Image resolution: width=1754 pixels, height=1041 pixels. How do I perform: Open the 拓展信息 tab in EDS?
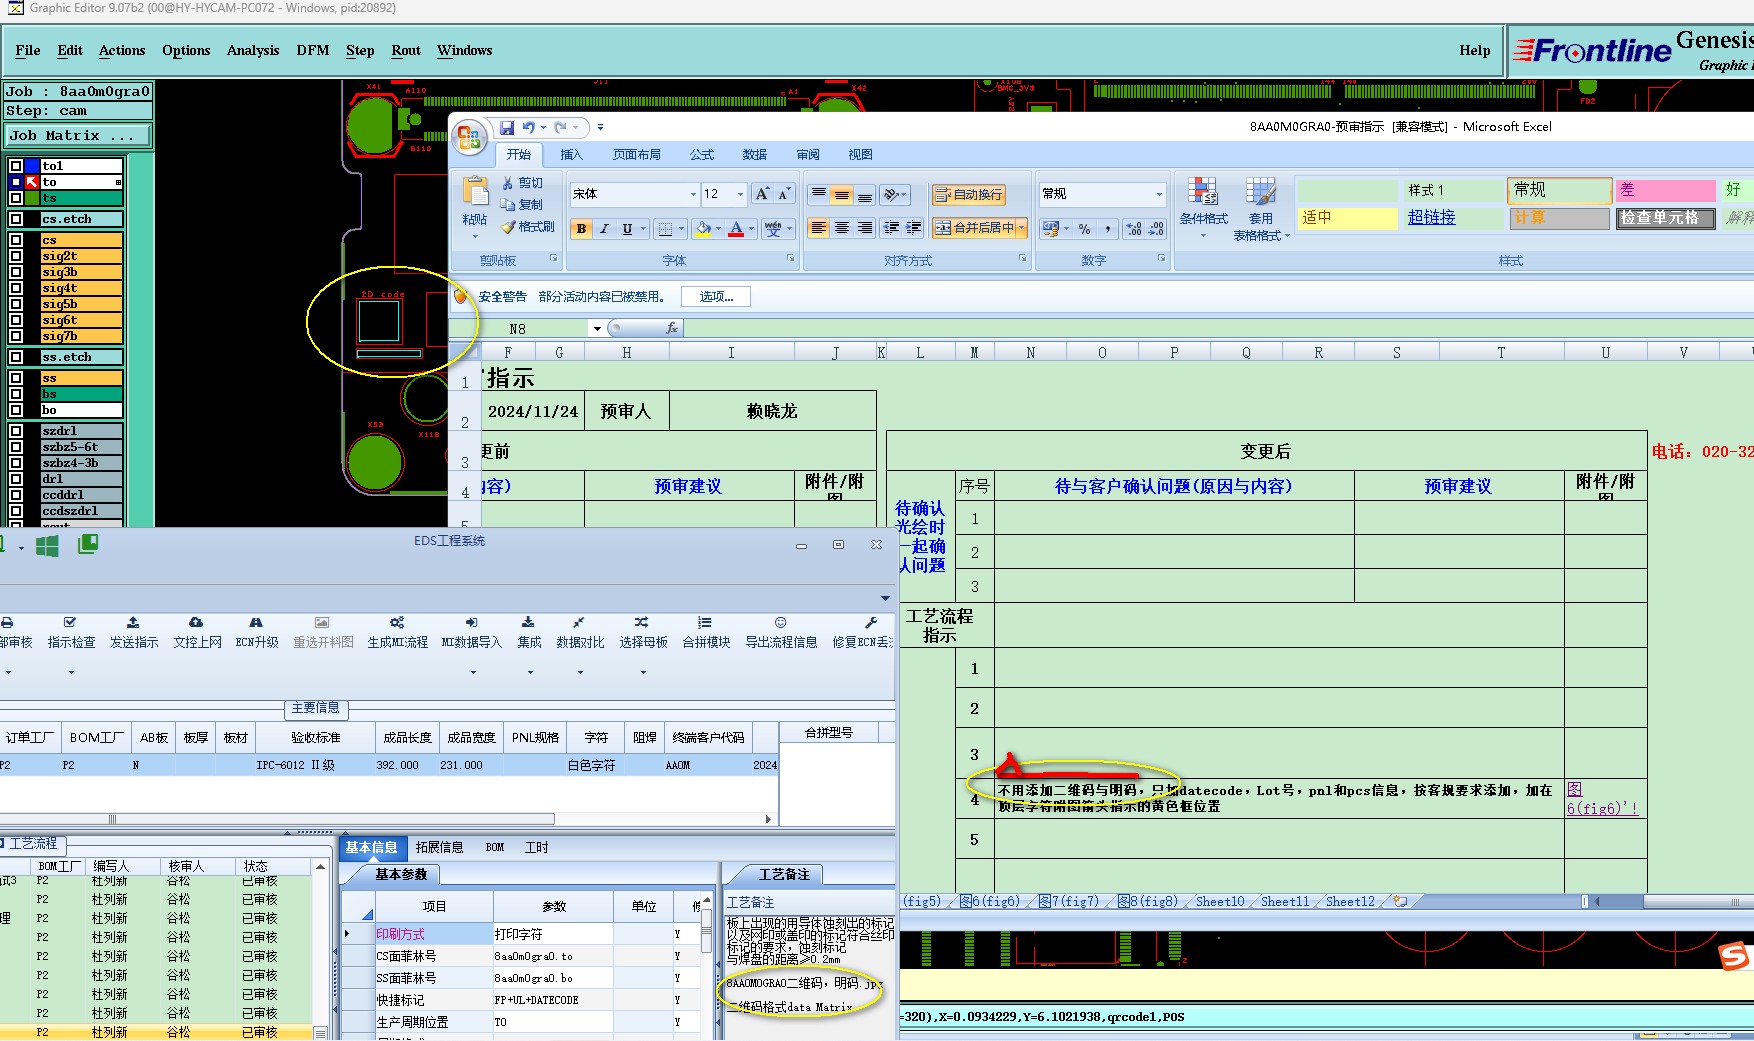(x=439, y=847)
